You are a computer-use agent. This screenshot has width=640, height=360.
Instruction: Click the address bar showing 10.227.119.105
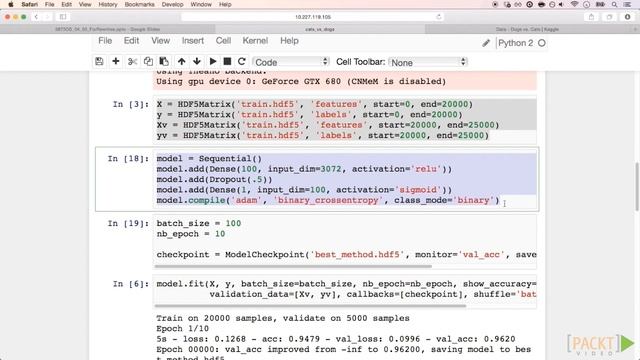pyautogui.click(x=313, y=17)
